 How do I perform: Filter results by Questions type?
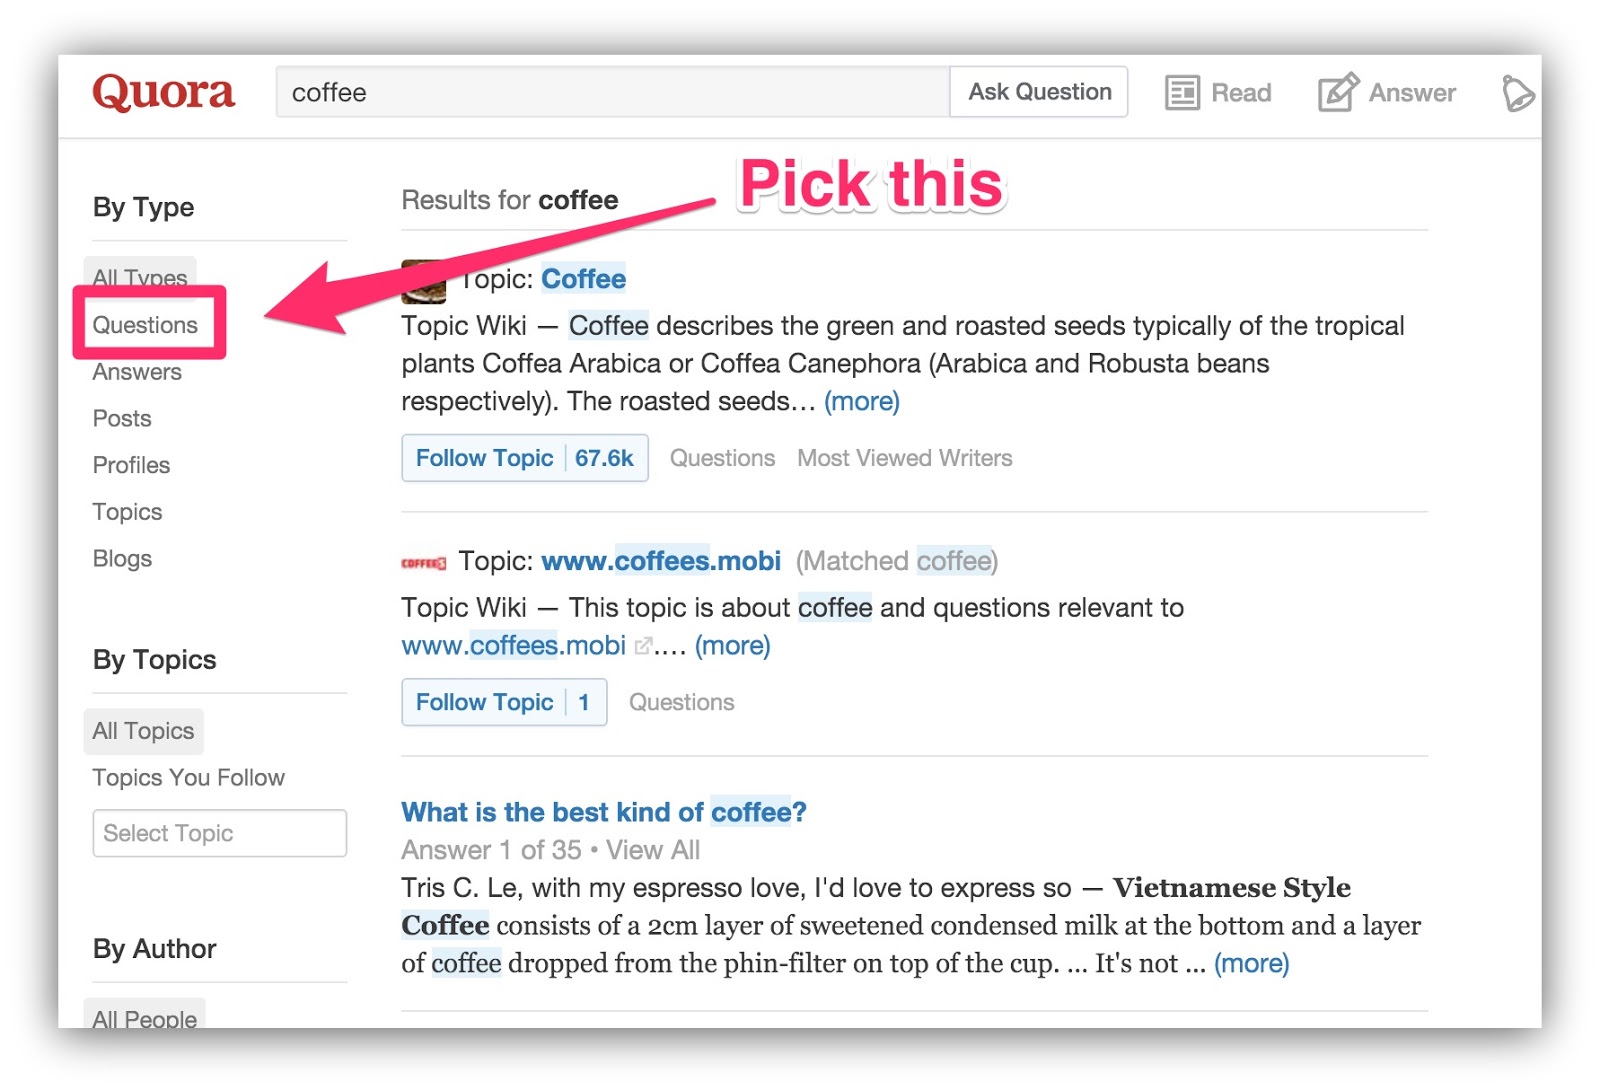(145, 325)
